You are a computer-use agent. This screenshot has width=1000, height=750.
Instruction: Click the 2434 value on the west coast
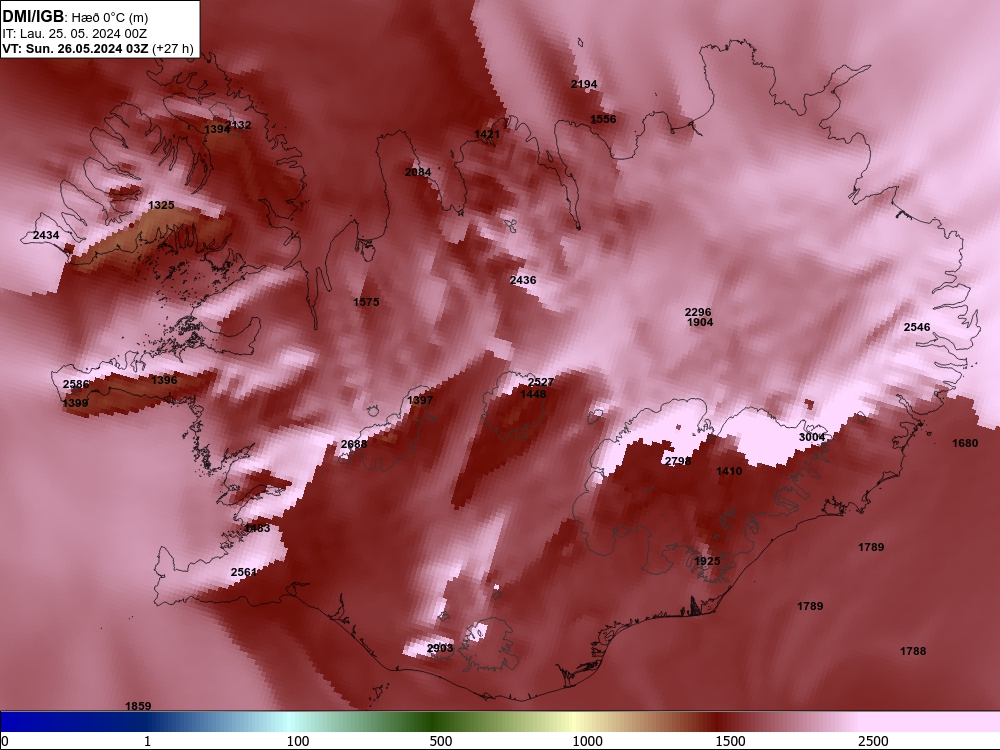point(46,235)
